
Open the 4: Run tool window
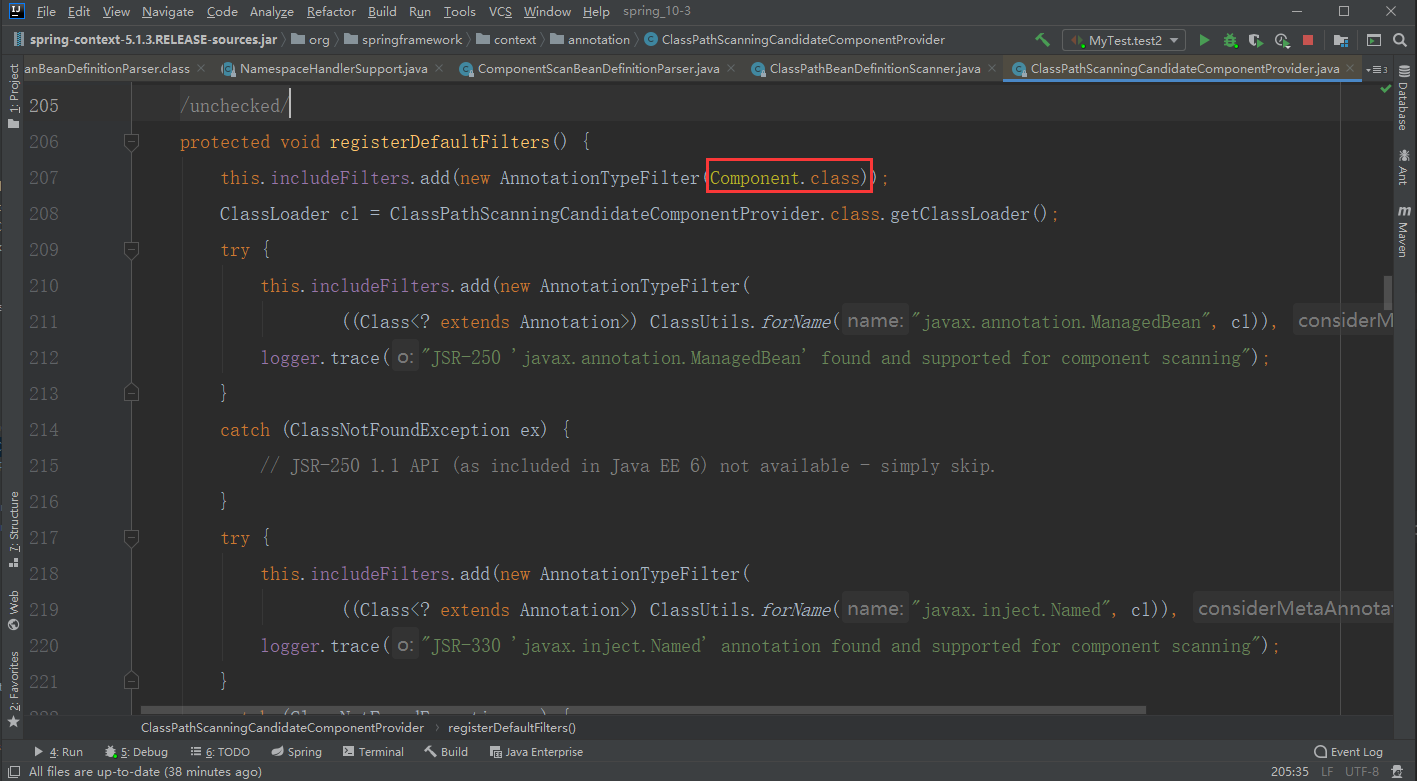point(60,752)
